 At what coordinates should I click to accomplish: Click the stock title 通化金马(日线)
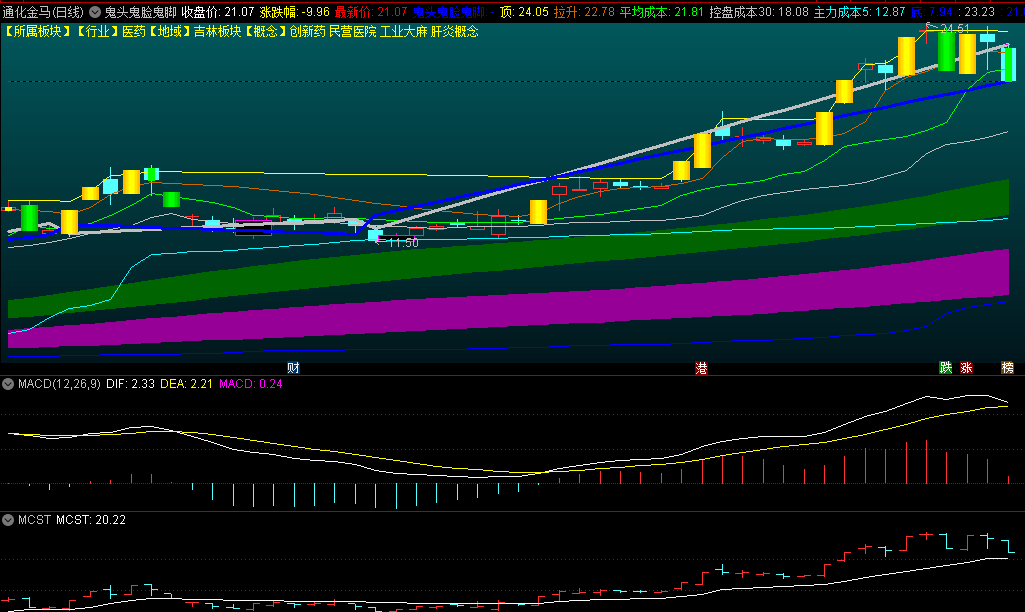pyautogui.click(x=43, y=12)
